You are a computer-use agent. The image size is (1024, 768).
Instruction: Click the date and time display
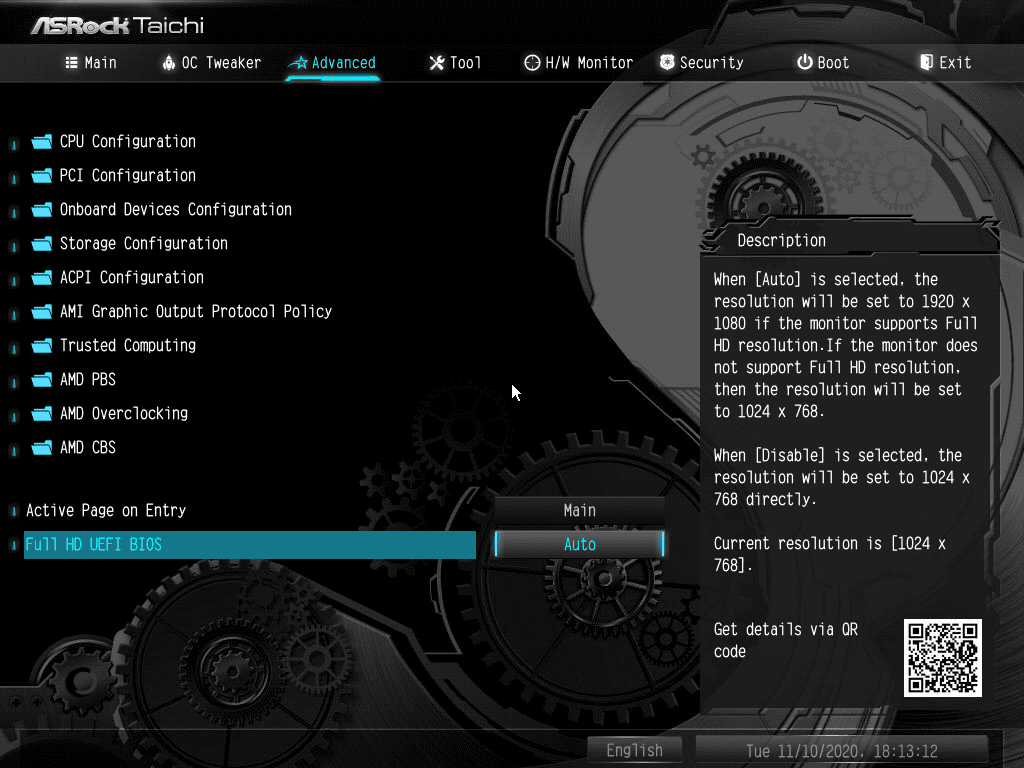[842, 751]
